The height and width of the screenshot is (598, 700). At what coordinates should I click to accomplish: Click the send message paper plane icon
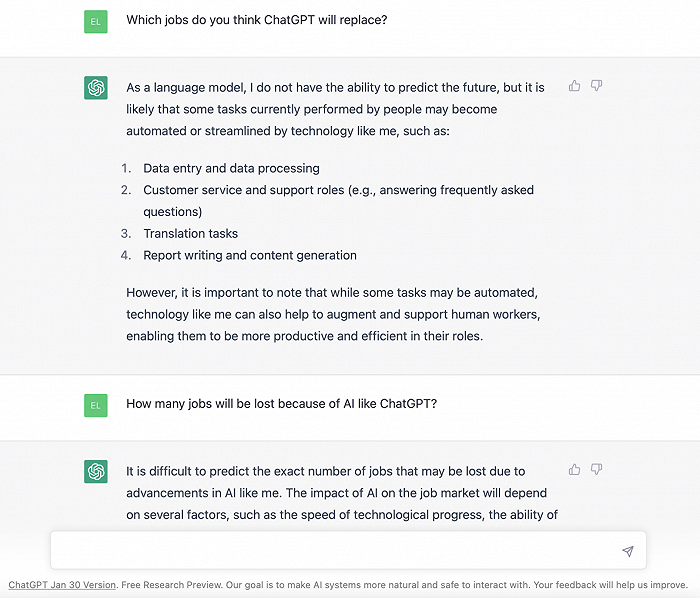tap(628, 551)
